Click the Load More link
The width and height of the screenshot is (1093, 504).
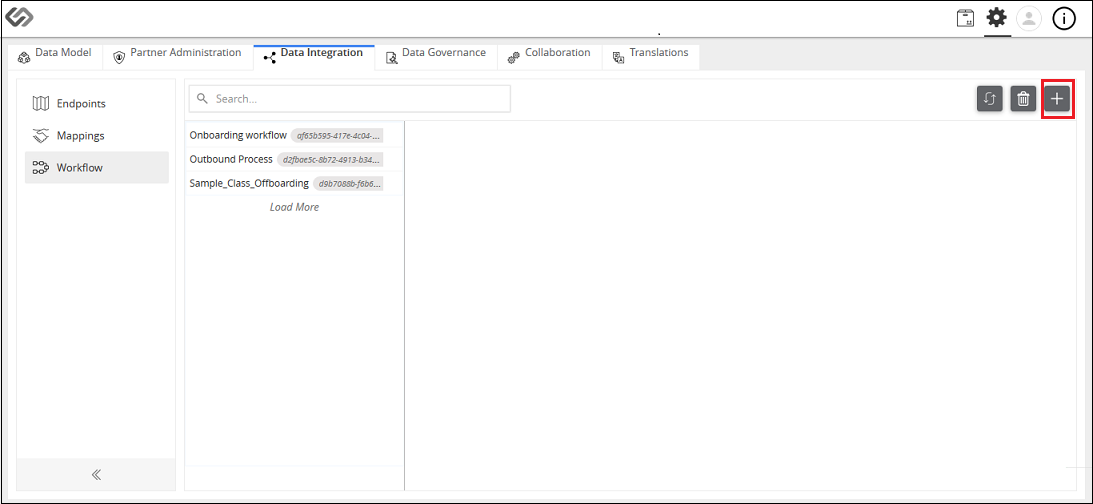(x=294, y=207)
